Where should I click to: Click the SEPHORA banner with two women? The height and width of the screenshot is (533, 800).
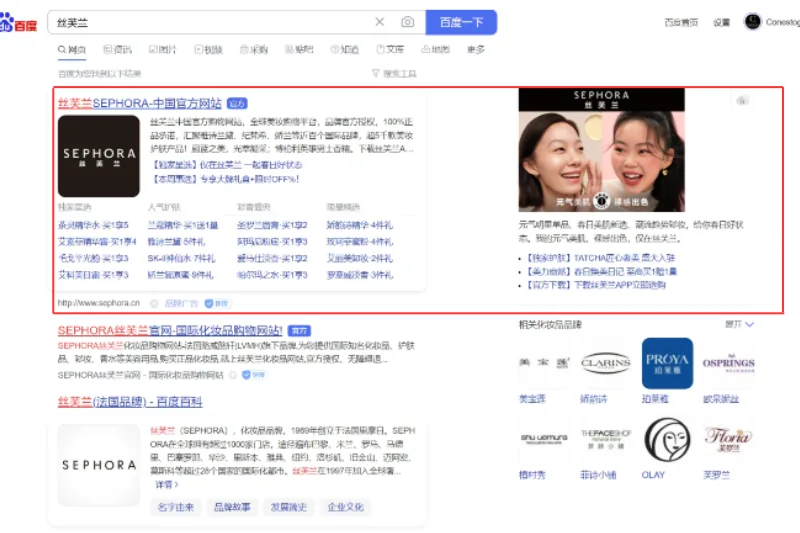pos(602,150)
